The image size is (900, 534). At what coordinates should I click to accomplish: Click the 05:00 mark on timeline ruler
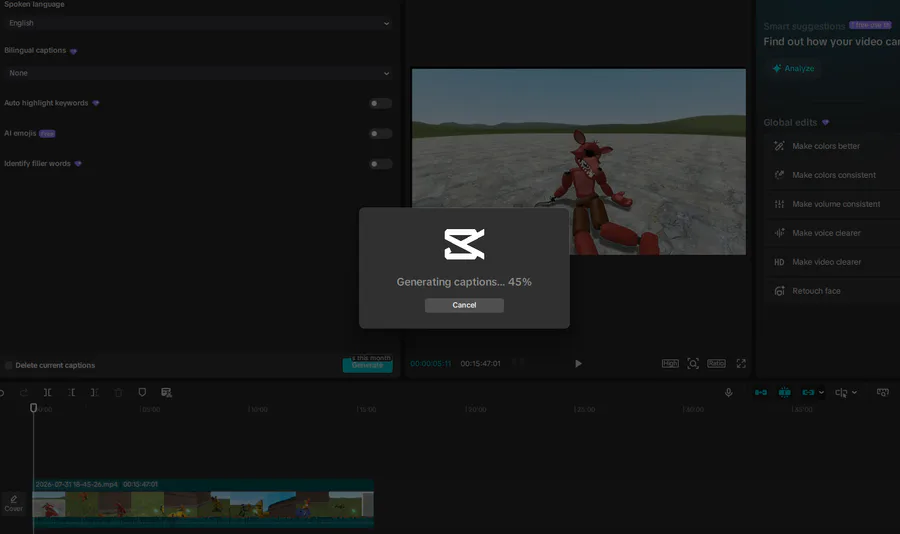pos(151,409)
